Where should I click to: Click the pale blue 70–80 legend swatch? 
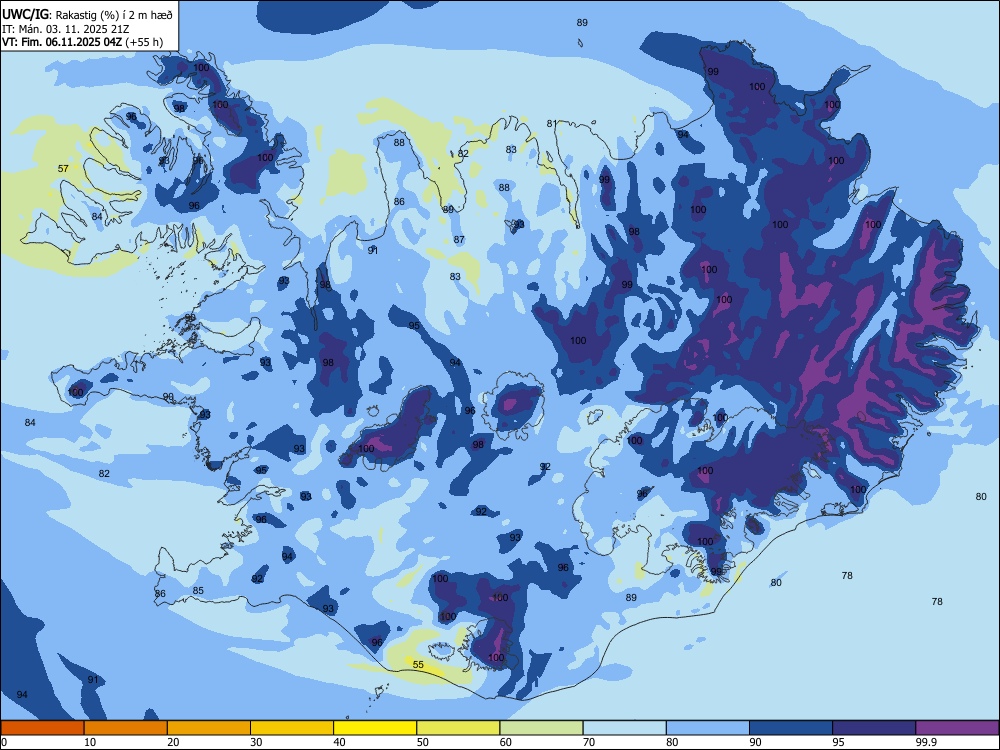pos(624,728)
